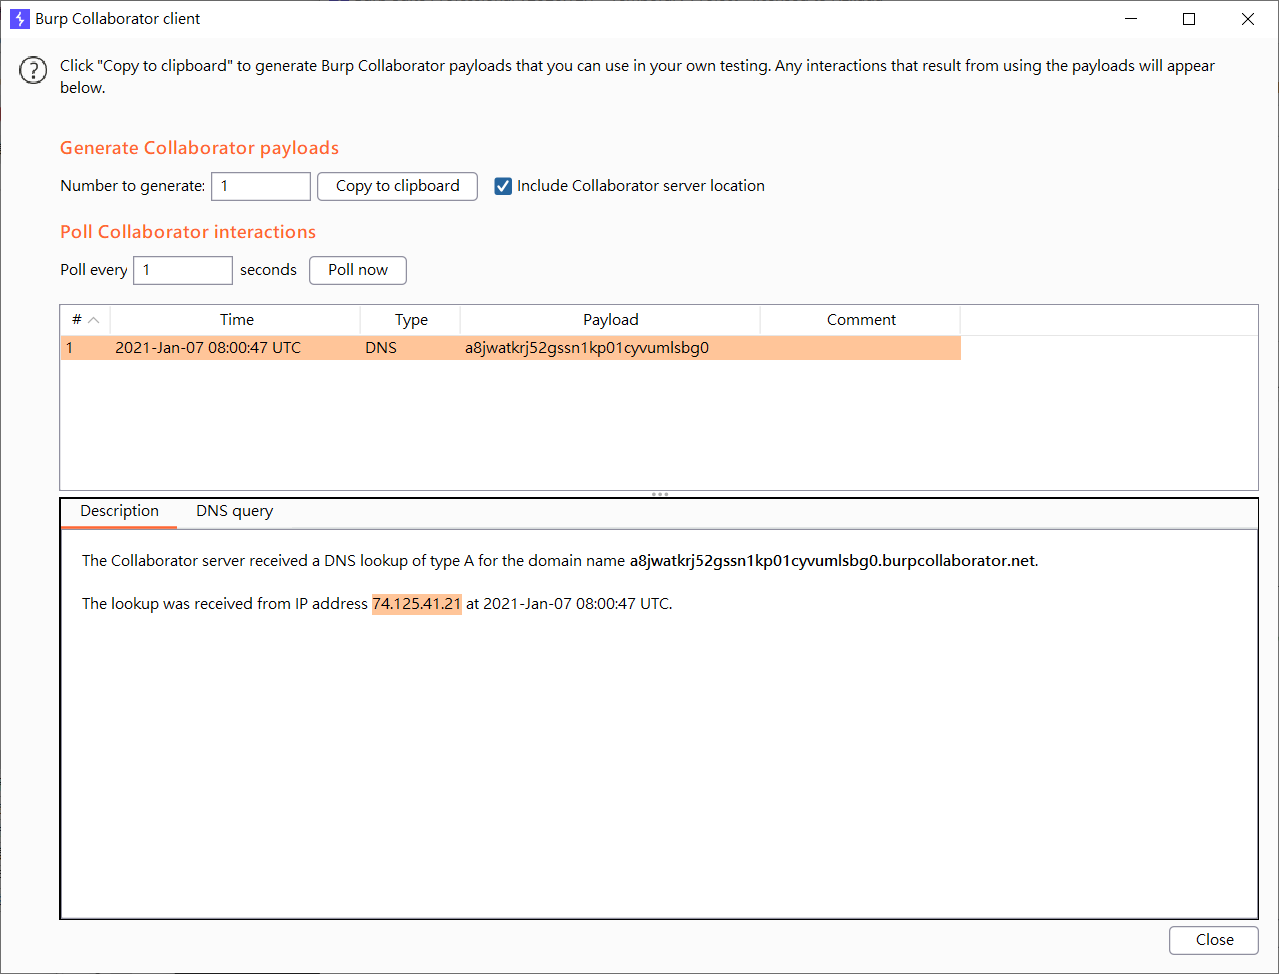Switch to the Description tab
1279x974 pixels.
tap(119, 512)
